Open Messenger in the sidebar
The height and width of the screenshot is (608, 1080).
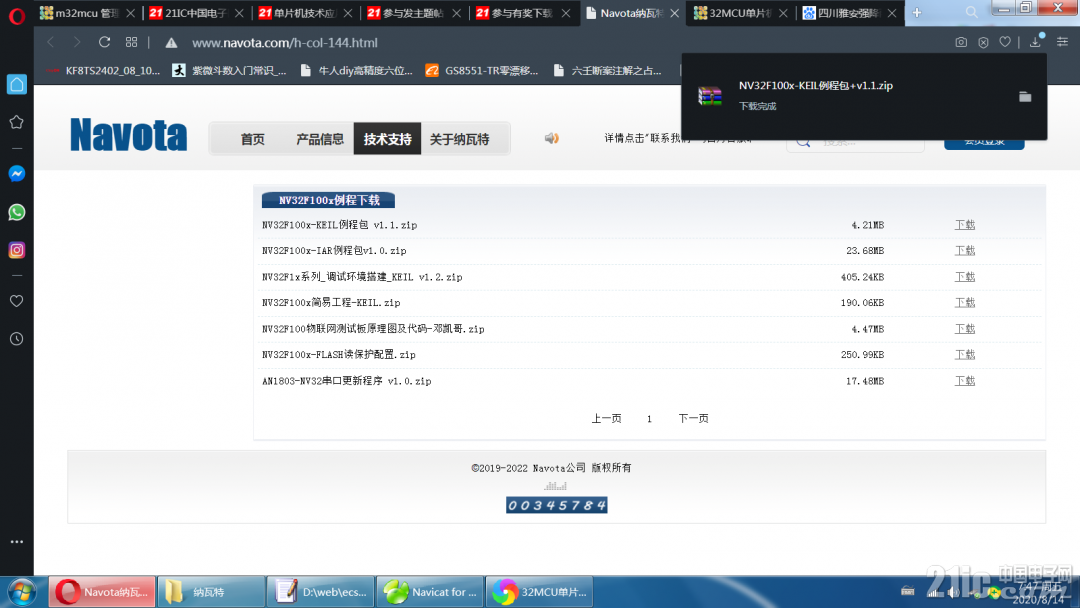(x=17, y=174)
